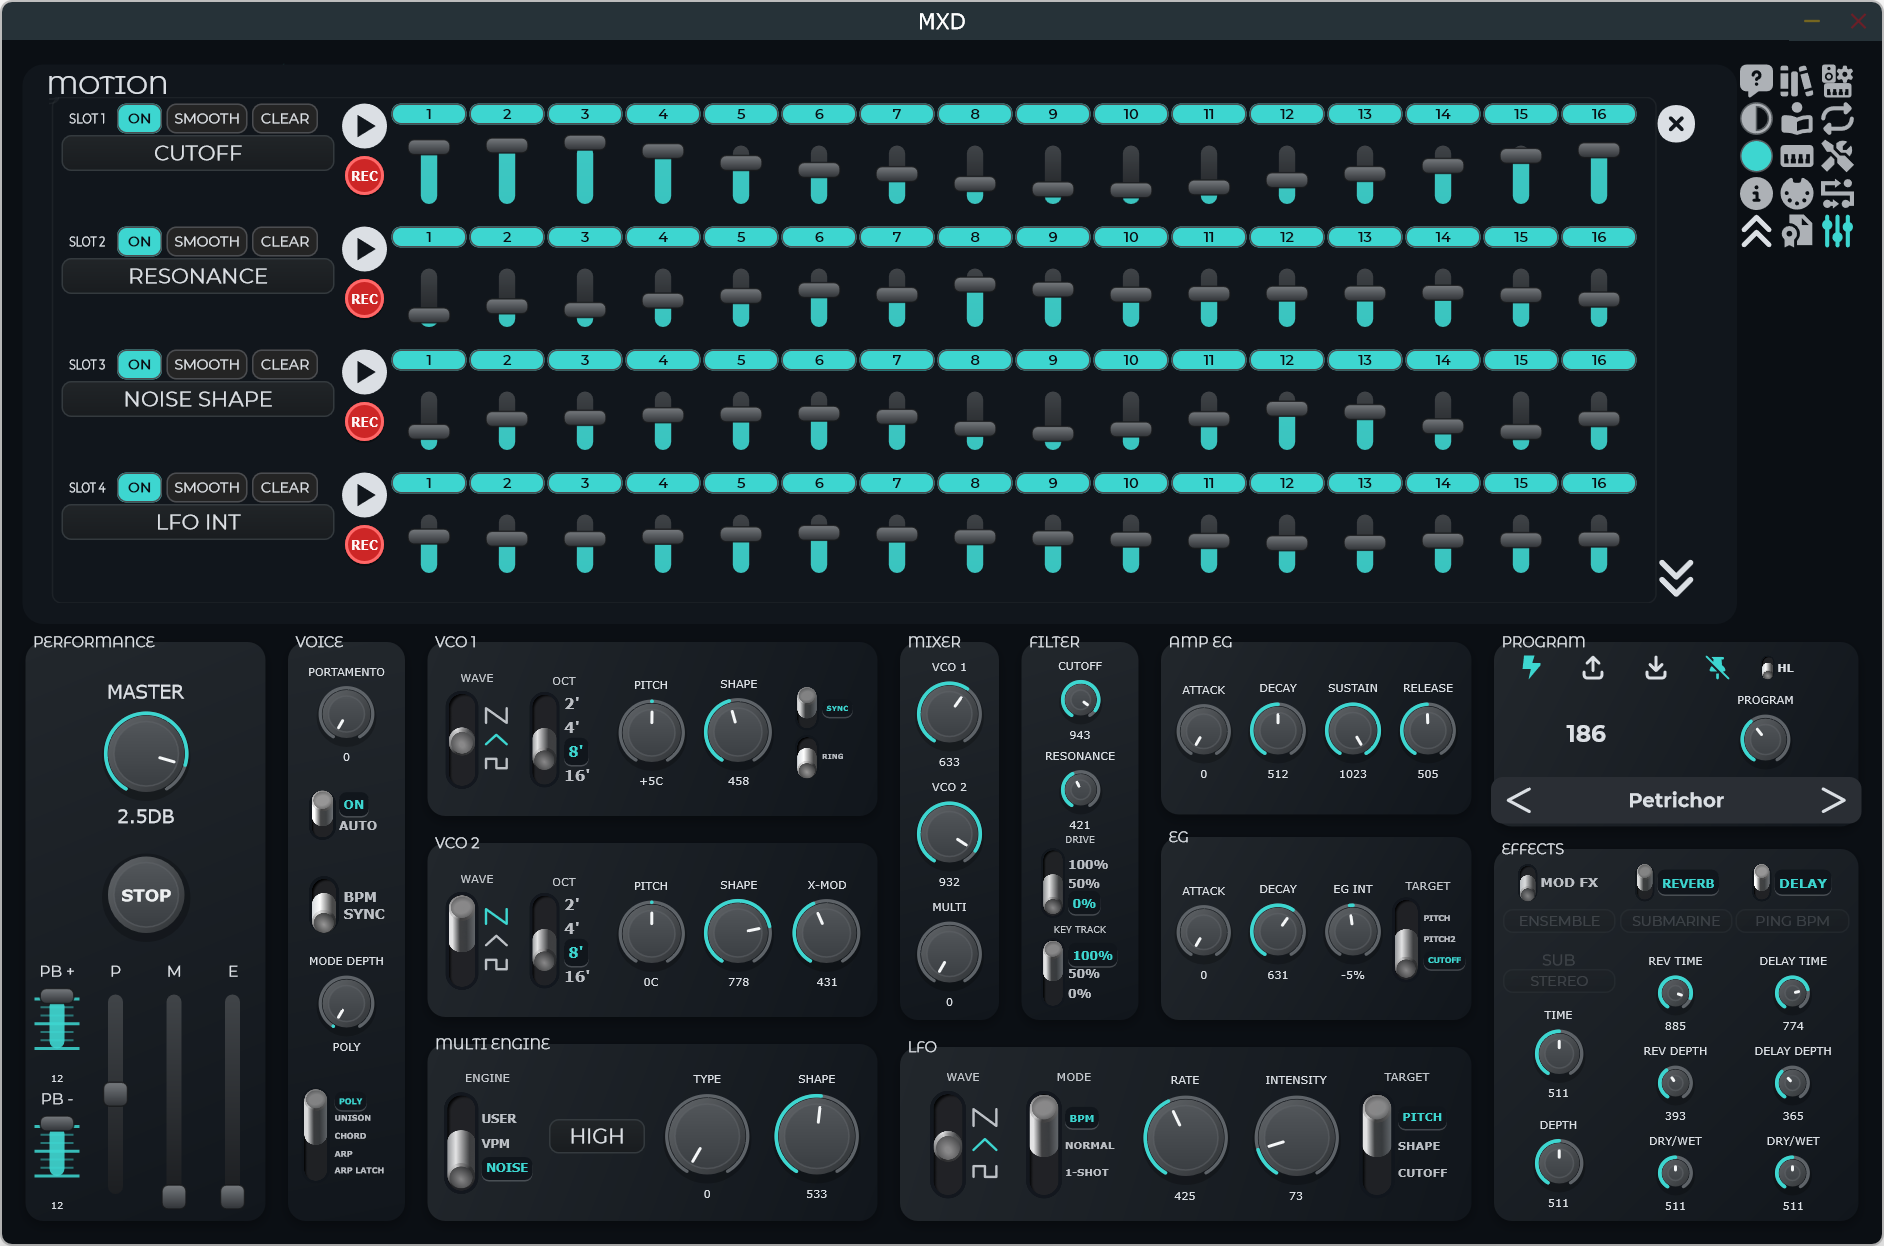
Task: Toggle slot 1 ON button
Action: coord(139,118)
